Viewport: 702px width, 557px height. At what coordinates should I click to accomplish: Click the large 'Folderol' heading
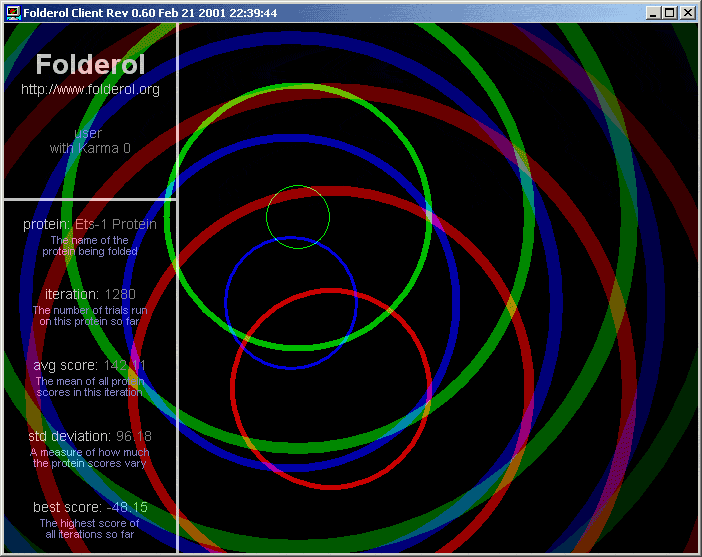[90, 65]
